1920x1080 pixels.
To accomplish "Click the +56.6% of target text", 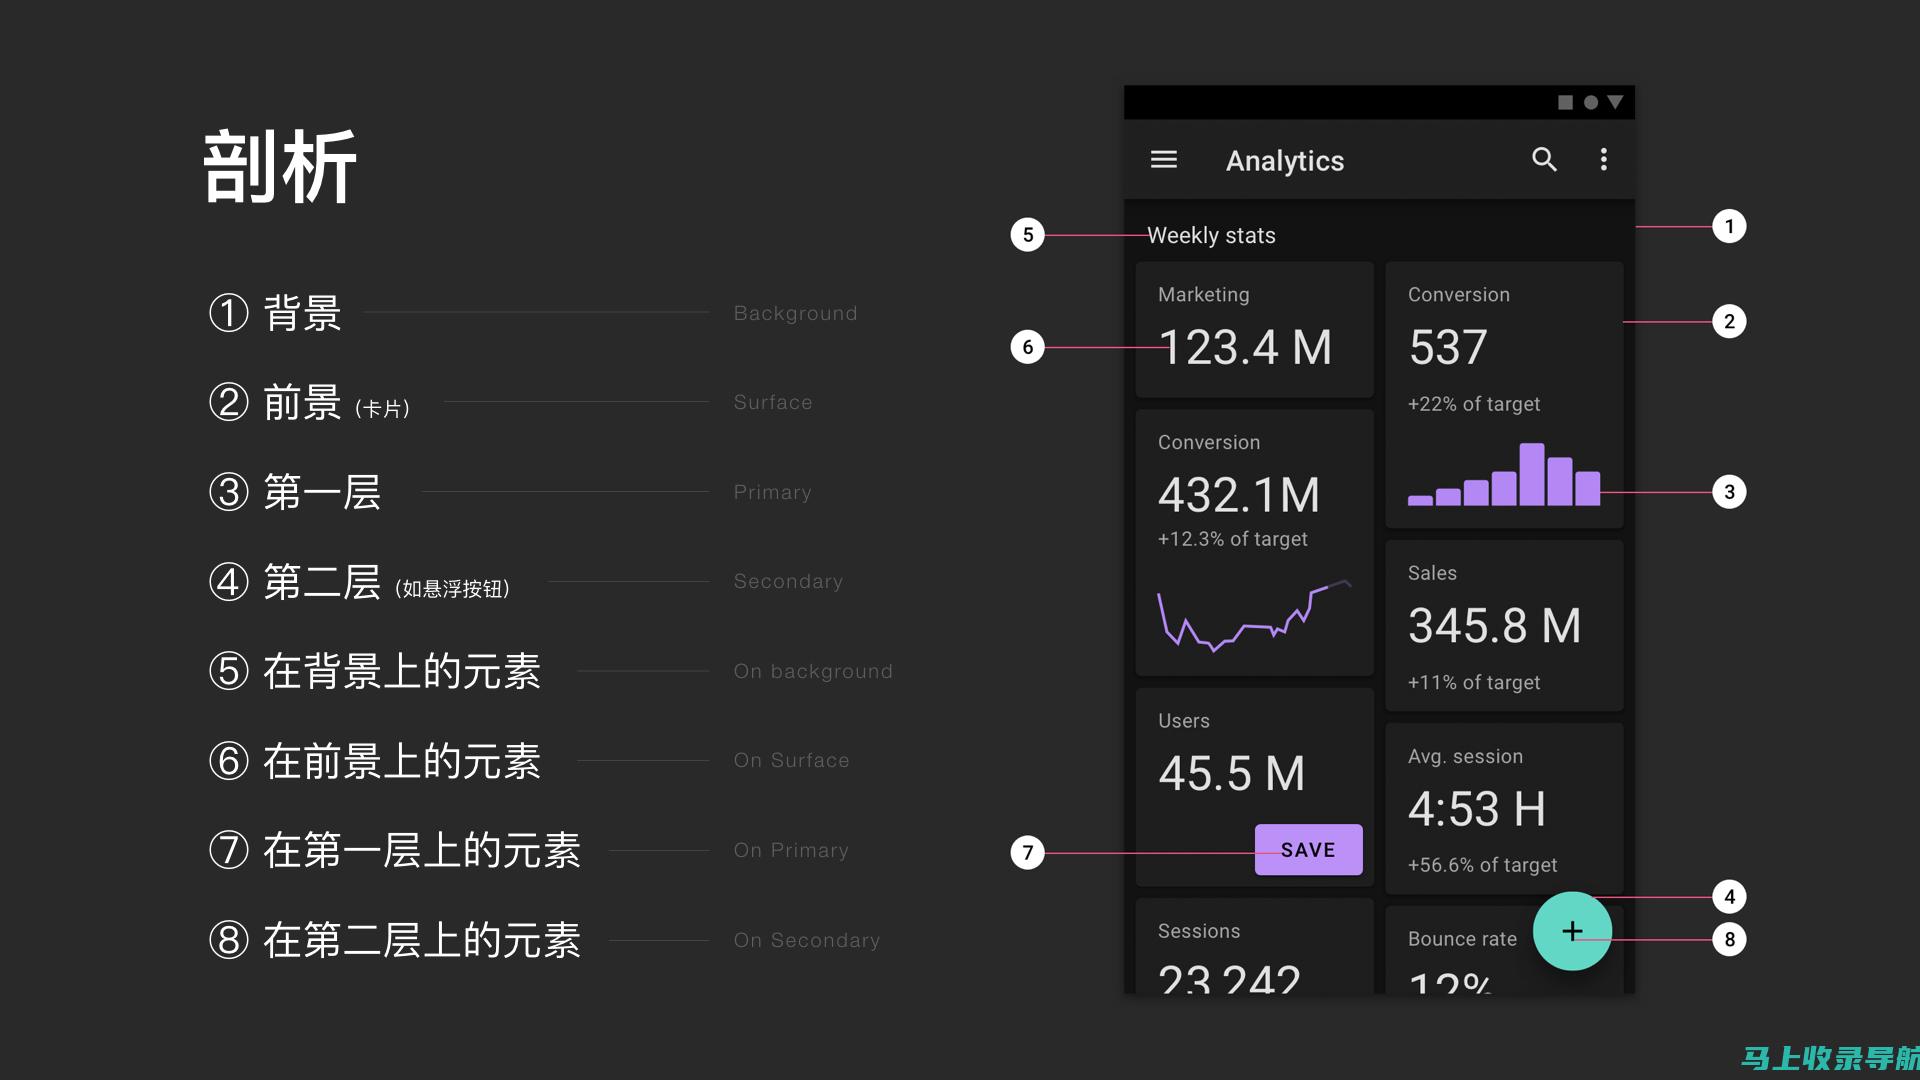I will pos(1482,865).
